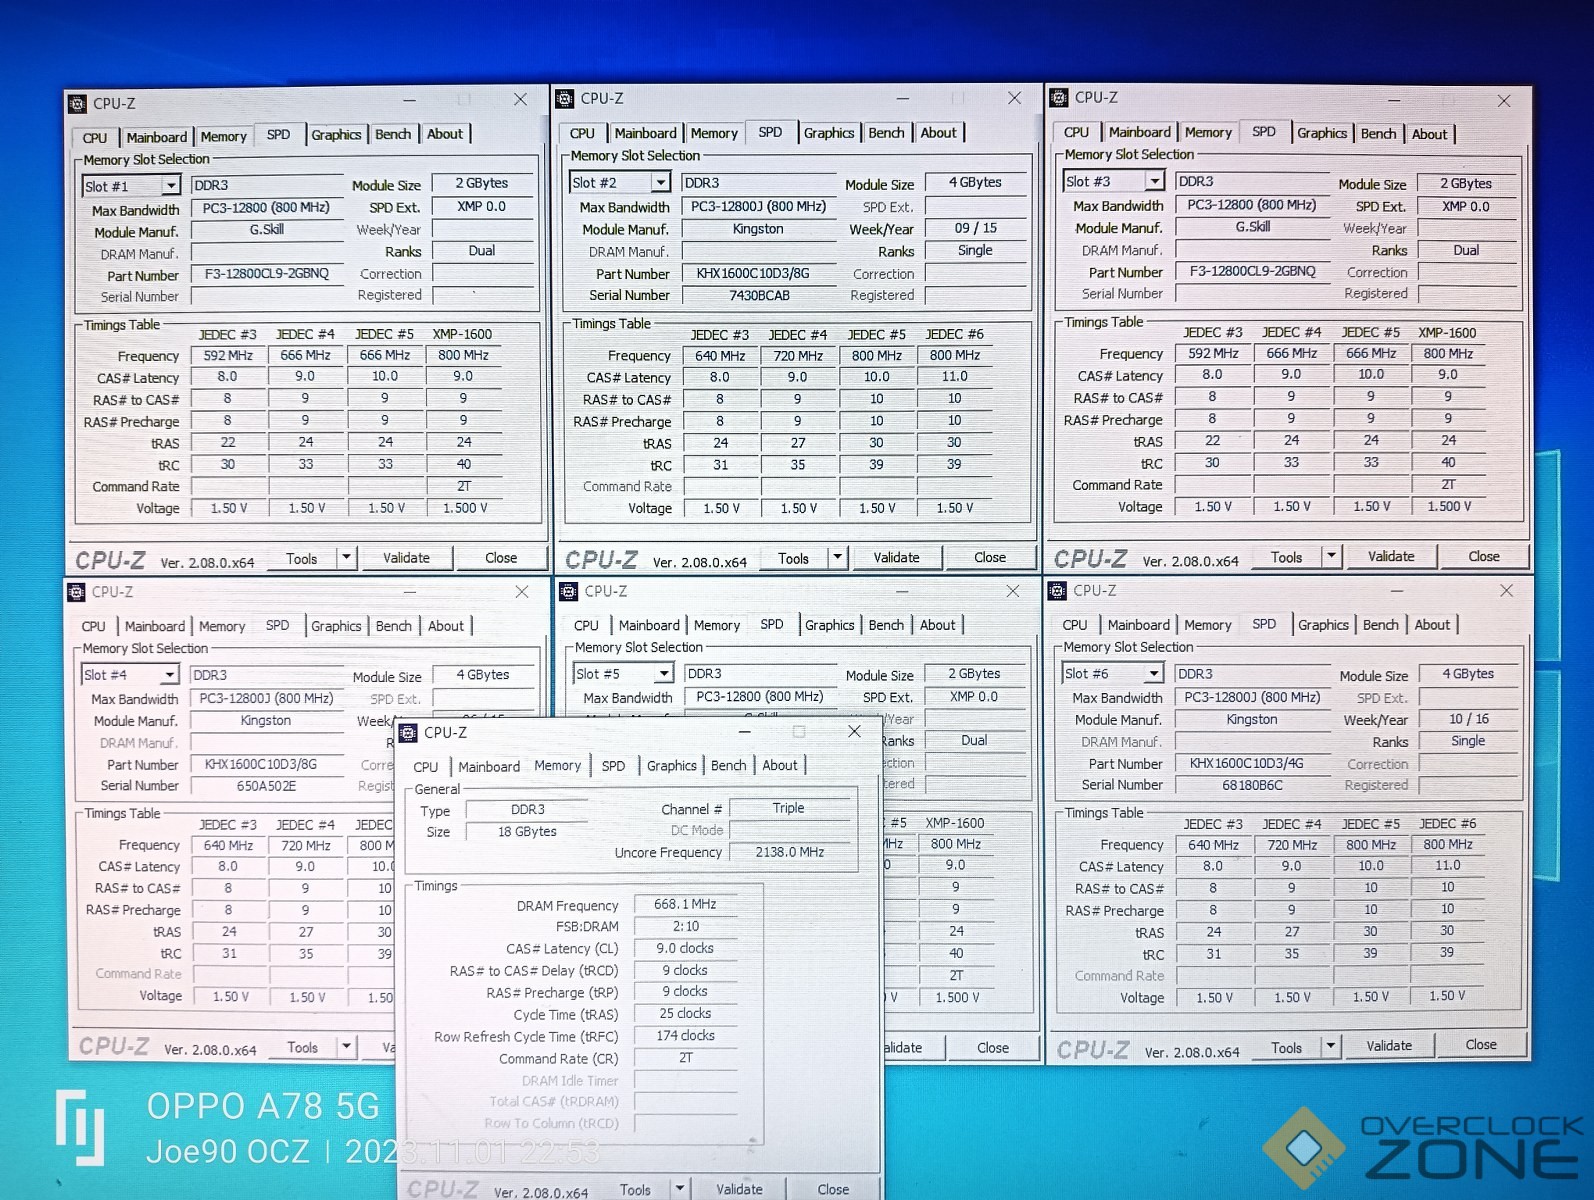Expand Tools arrow in Slot #3 window
Image resolution: width=1594 pixels, height=1200 pixels.
pos(1331,556)
